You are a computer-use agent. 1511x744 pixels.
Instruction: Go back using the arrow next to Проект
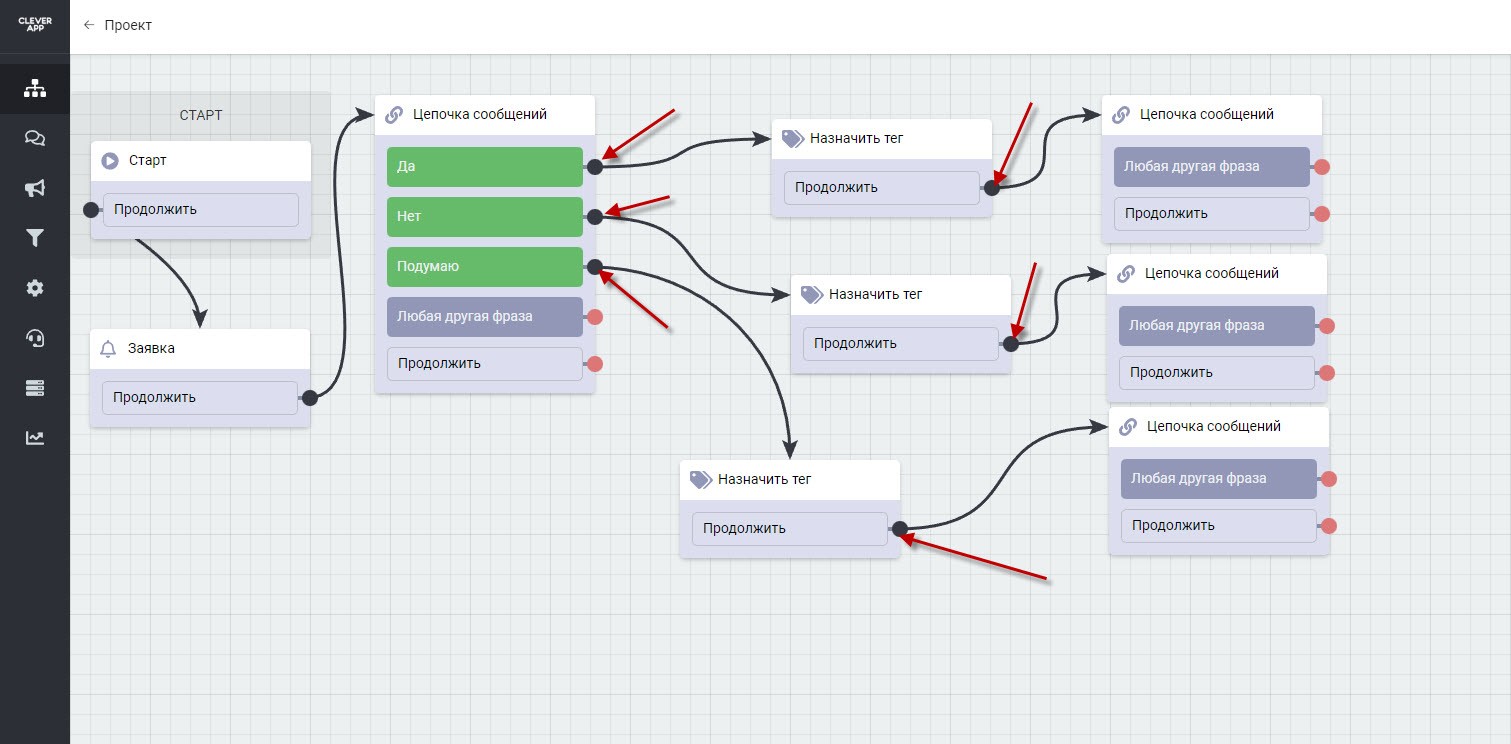pyautogui.click(x=89, y=25)
